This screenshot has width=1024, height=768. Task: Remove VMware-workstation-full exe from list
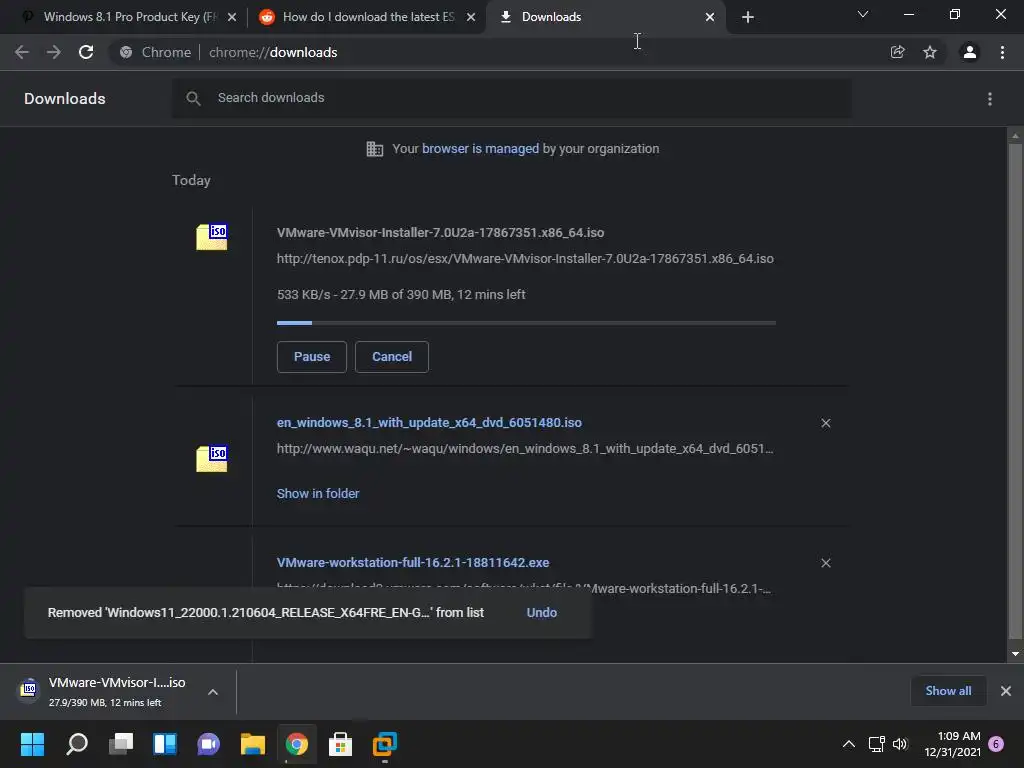825,563
